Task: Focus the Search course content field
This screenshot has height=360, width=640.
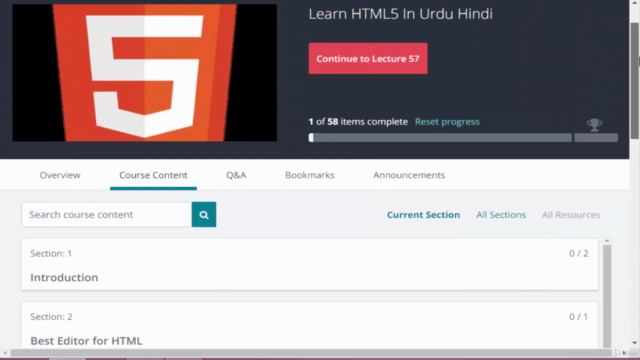Action: point(107,214)
